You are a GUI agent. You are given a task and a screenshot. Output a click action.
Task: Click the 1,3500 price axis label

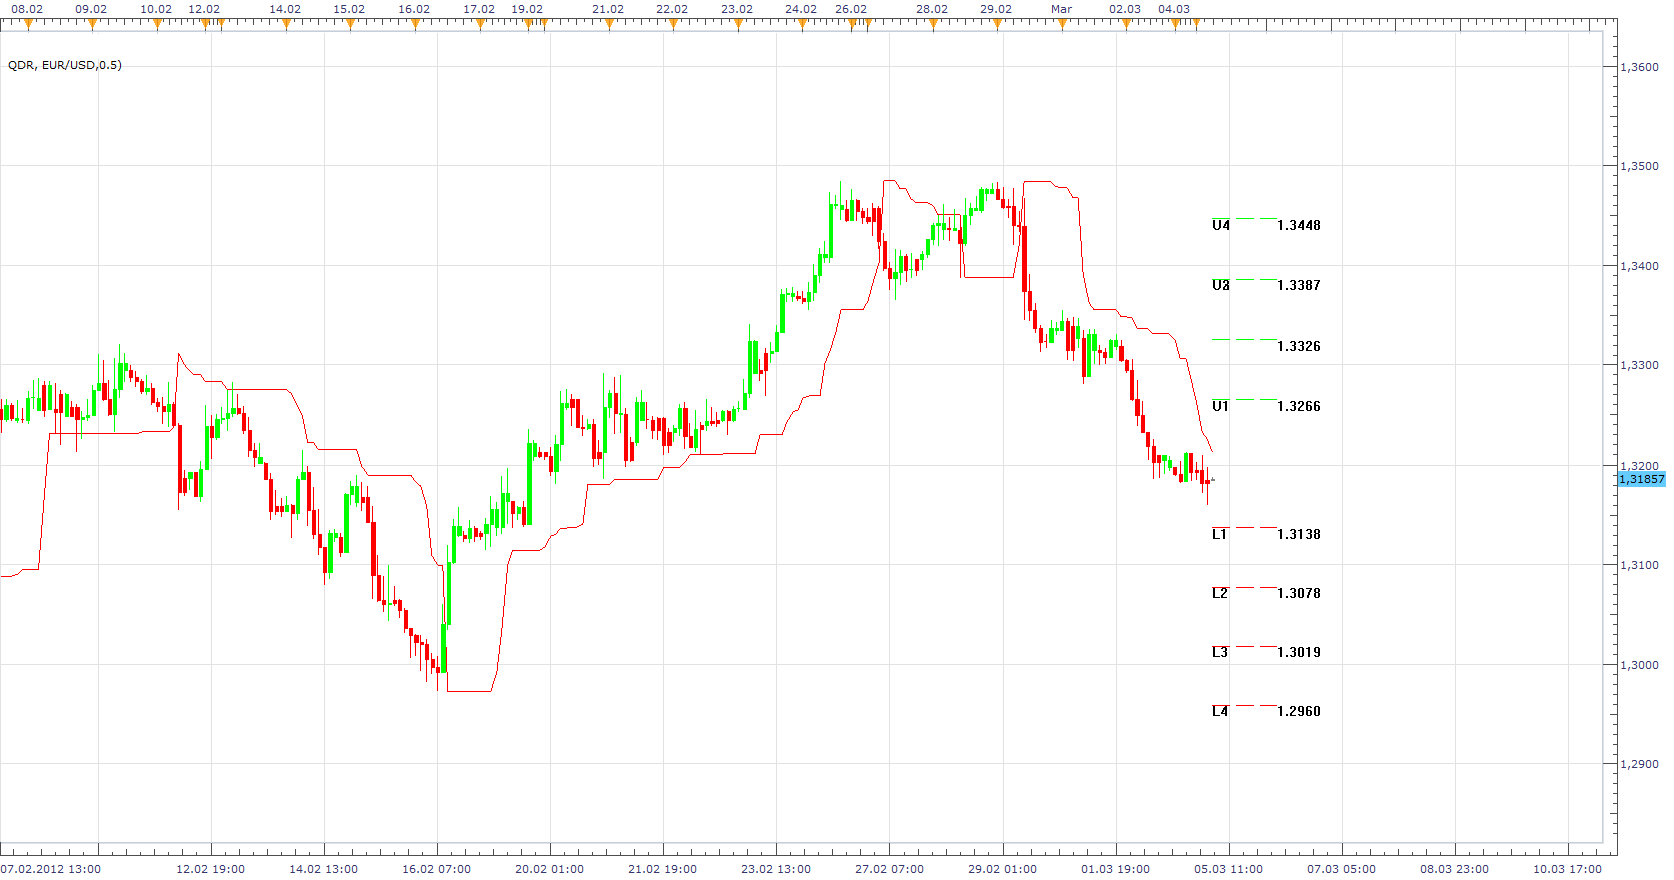coord(1639,166)
